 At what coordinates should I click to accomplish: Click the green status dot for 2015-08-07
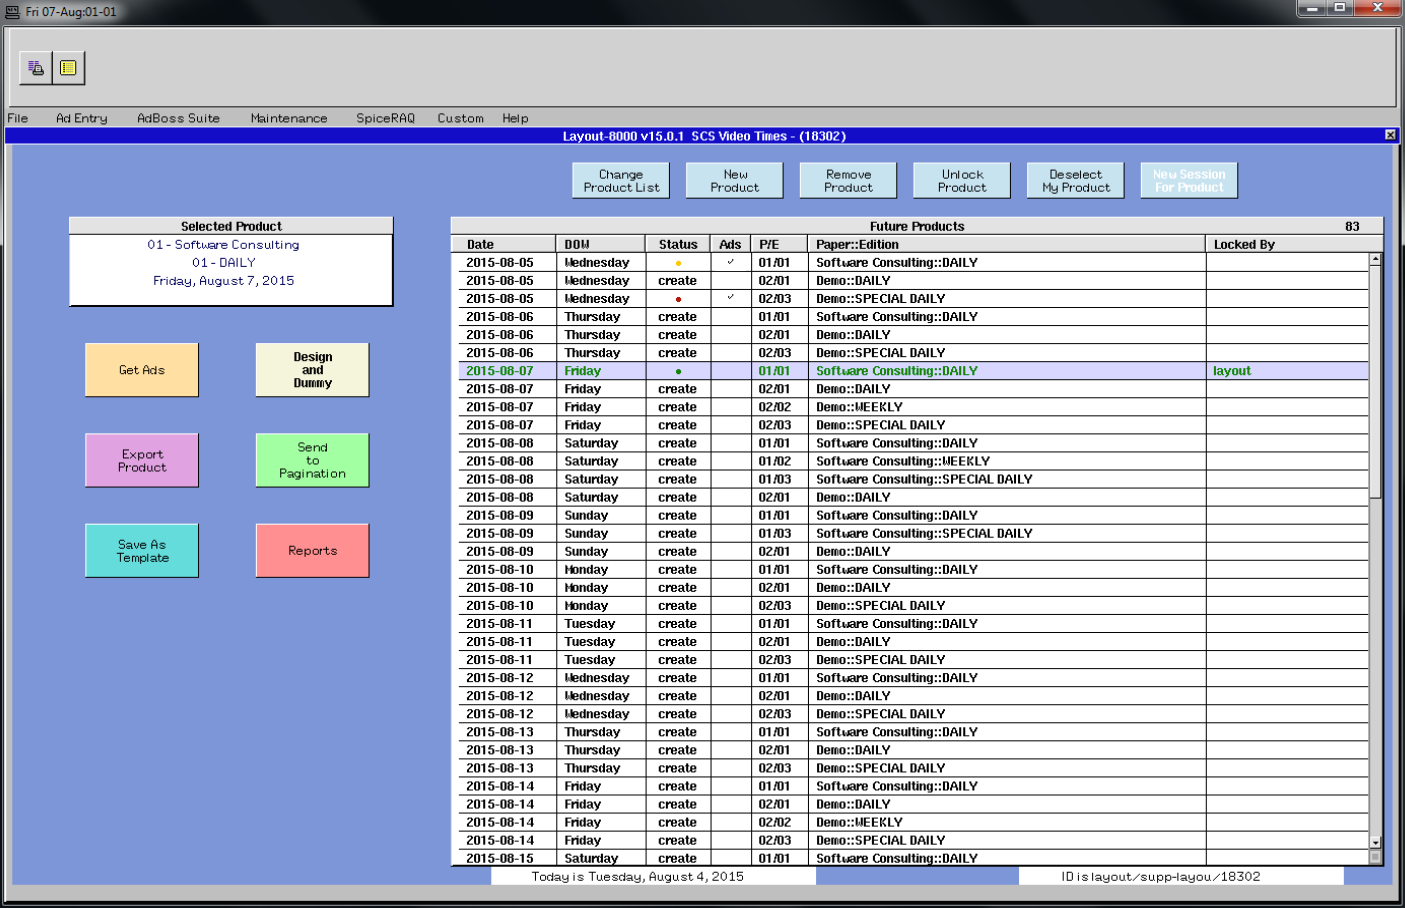tap(678, 371)
